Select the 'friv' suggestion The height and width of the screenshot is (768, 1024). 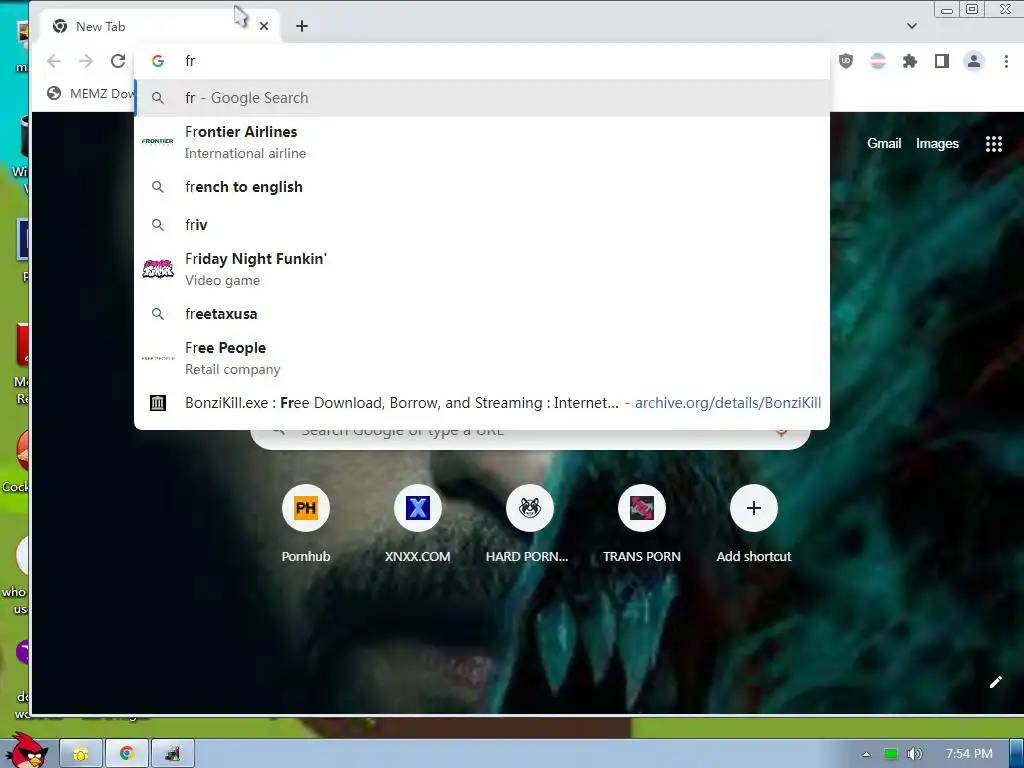coord(482,225)
